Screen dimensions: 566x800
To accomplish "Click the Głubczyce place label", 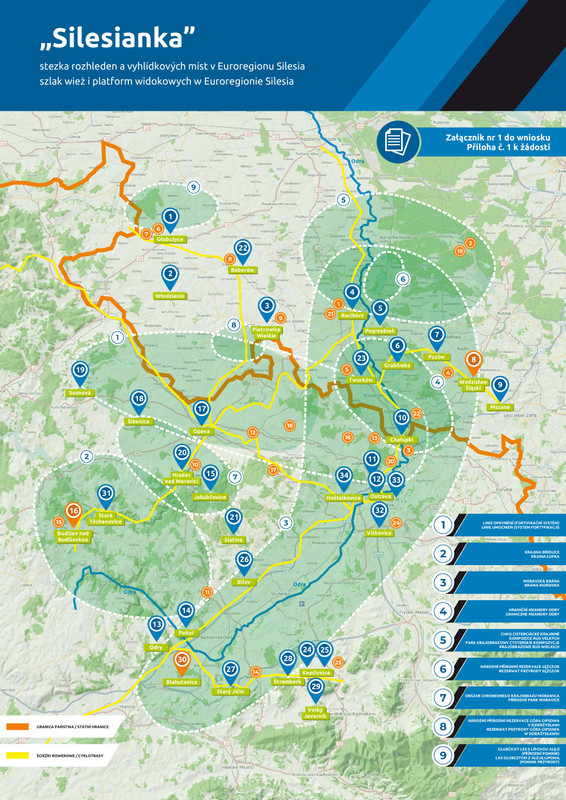I will coord(170,239).
